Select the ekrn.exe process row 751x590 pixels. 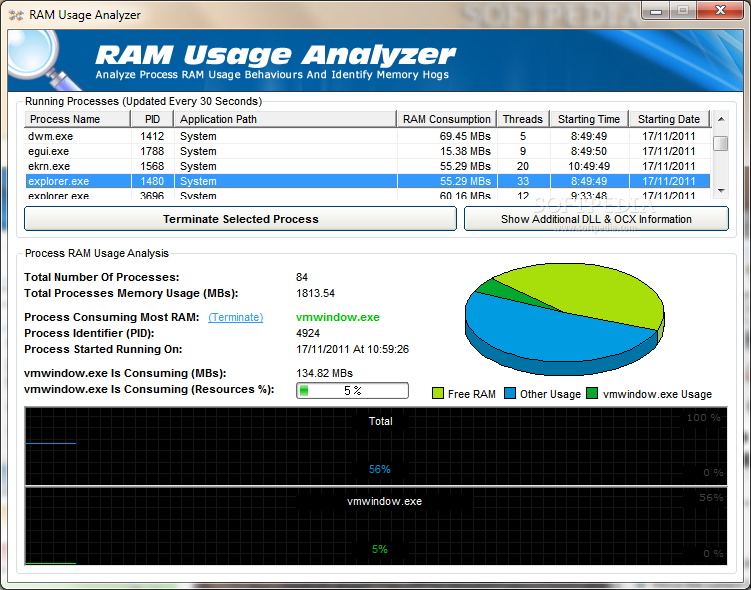pos(367,166)
